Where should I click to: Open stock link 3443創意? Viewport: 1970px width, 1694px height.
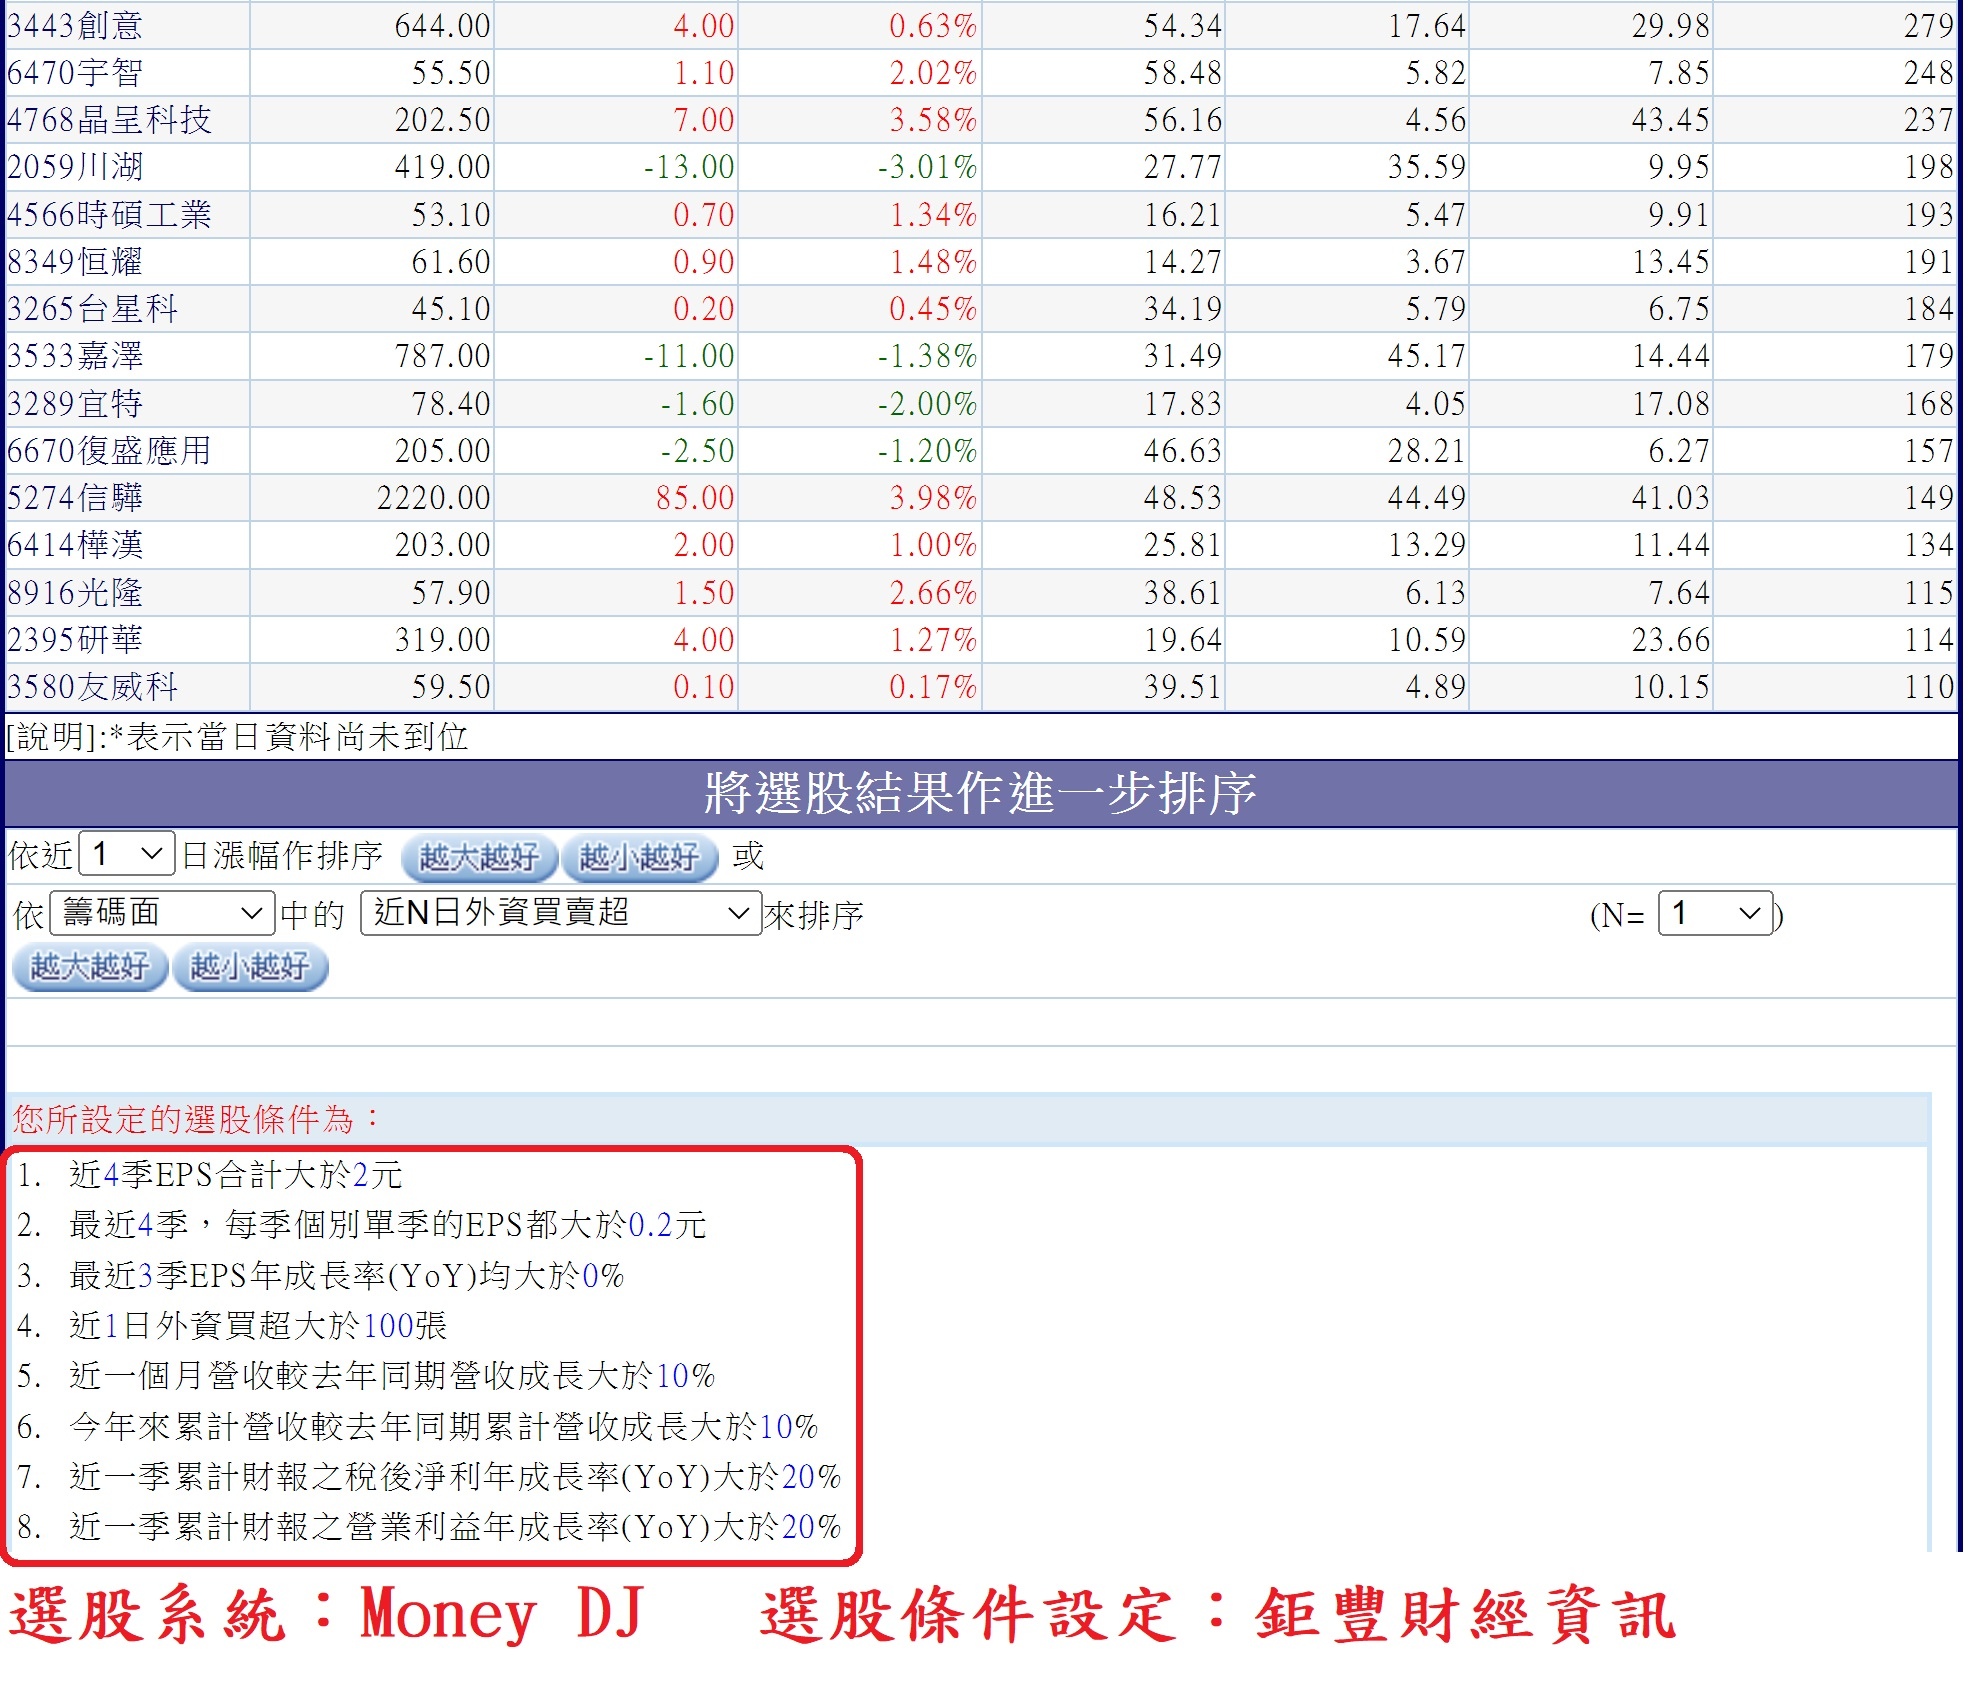(x=75, y=25)
